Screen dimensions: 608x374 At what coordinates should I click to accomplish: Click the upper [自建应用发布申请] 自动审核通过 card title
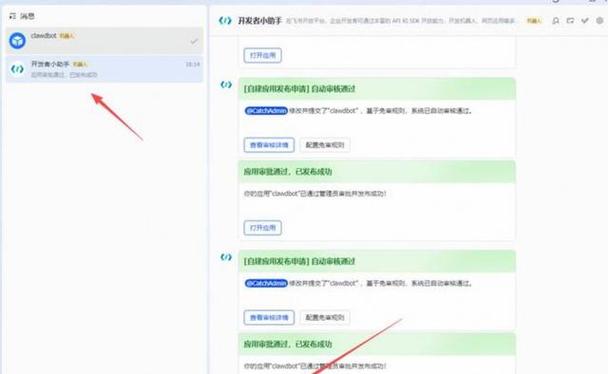[x=299, y=89]
